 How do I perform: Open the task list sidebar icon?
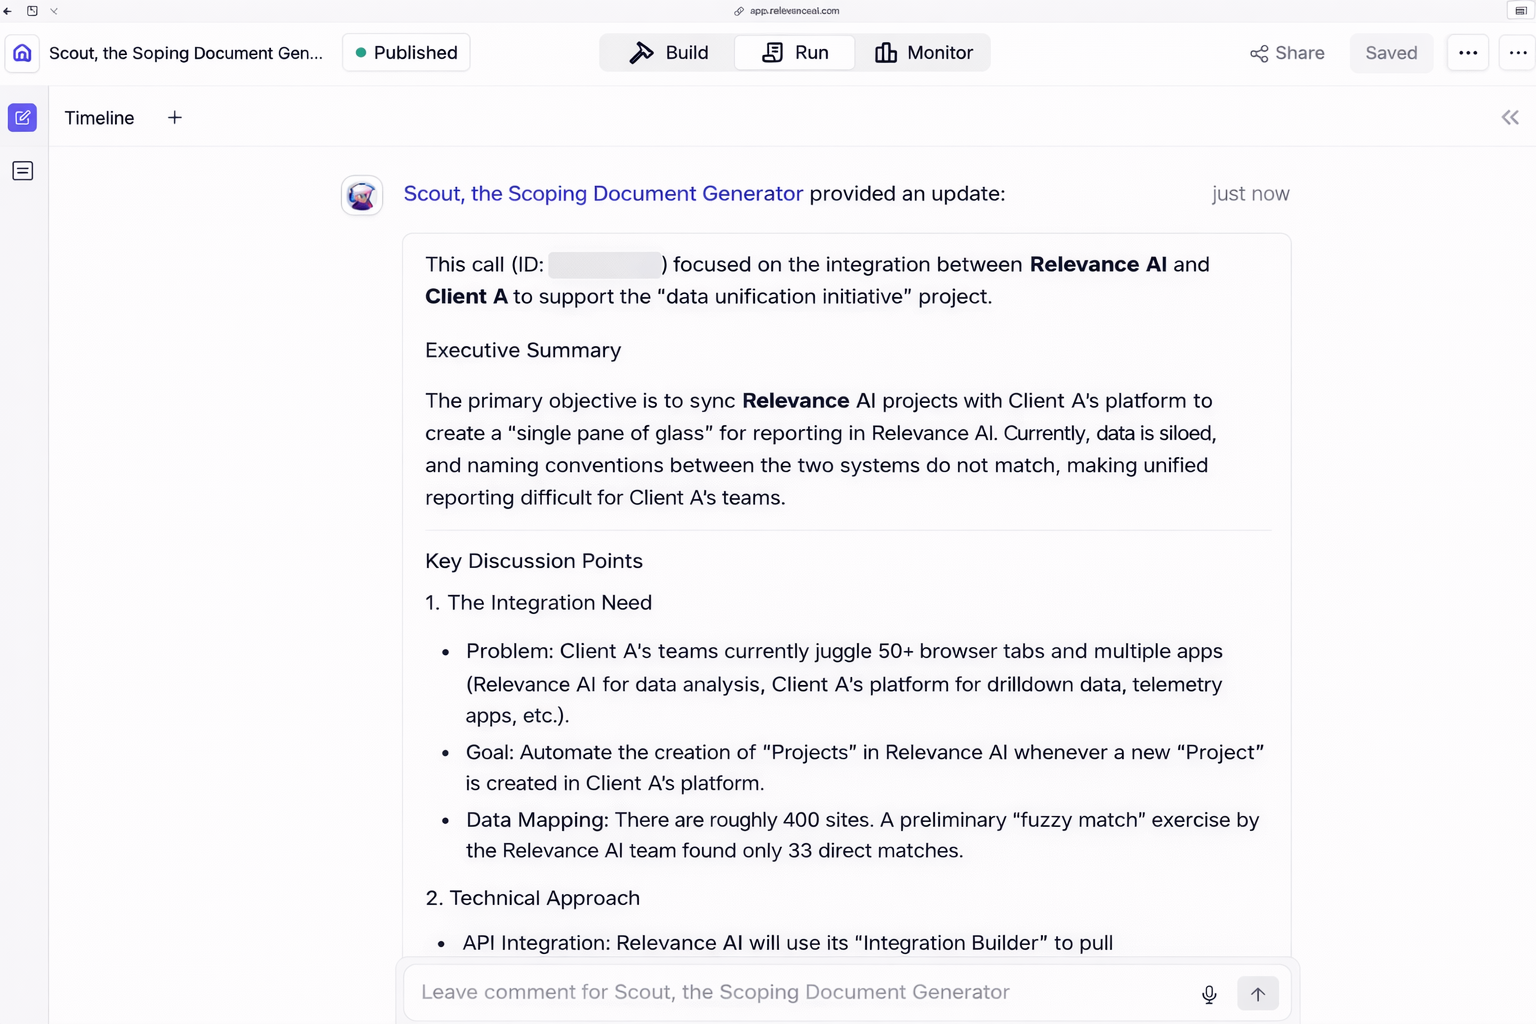pyautogui.click(x=22, y=171)
